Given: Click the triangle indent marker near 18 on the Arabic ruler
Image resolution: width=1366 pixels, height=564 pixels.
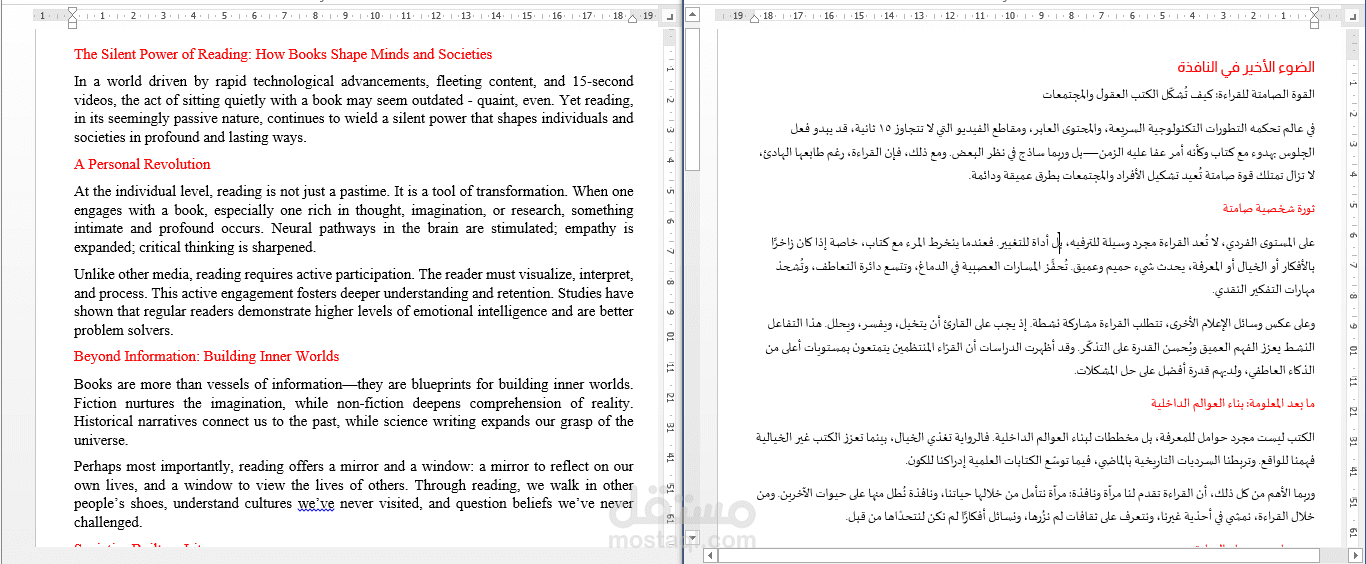Looking at the screenshot, I should pos(754,19).
